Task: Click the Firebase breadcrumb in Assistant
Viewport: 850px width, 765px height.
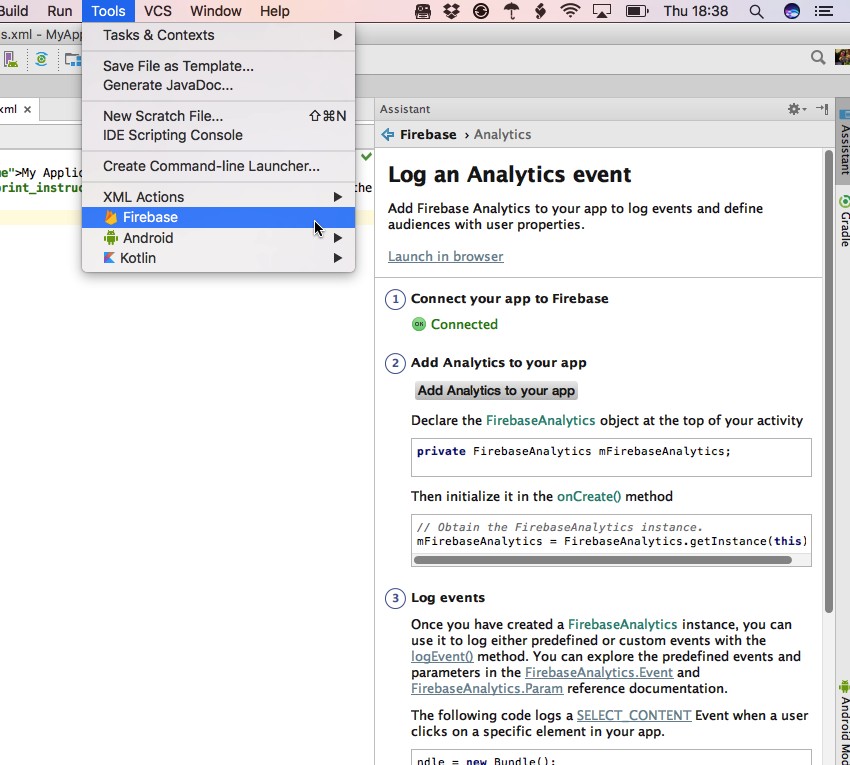Action: coord(428,134)
